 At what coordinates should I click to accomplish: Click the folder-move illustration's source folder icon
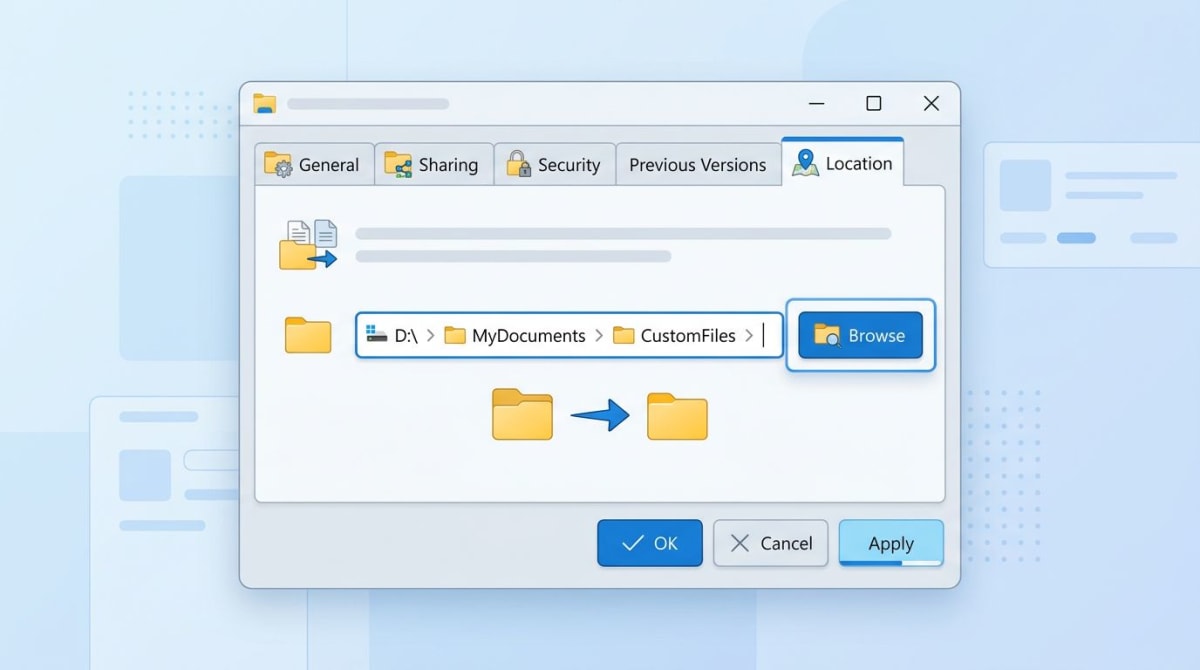pos(522,415)
